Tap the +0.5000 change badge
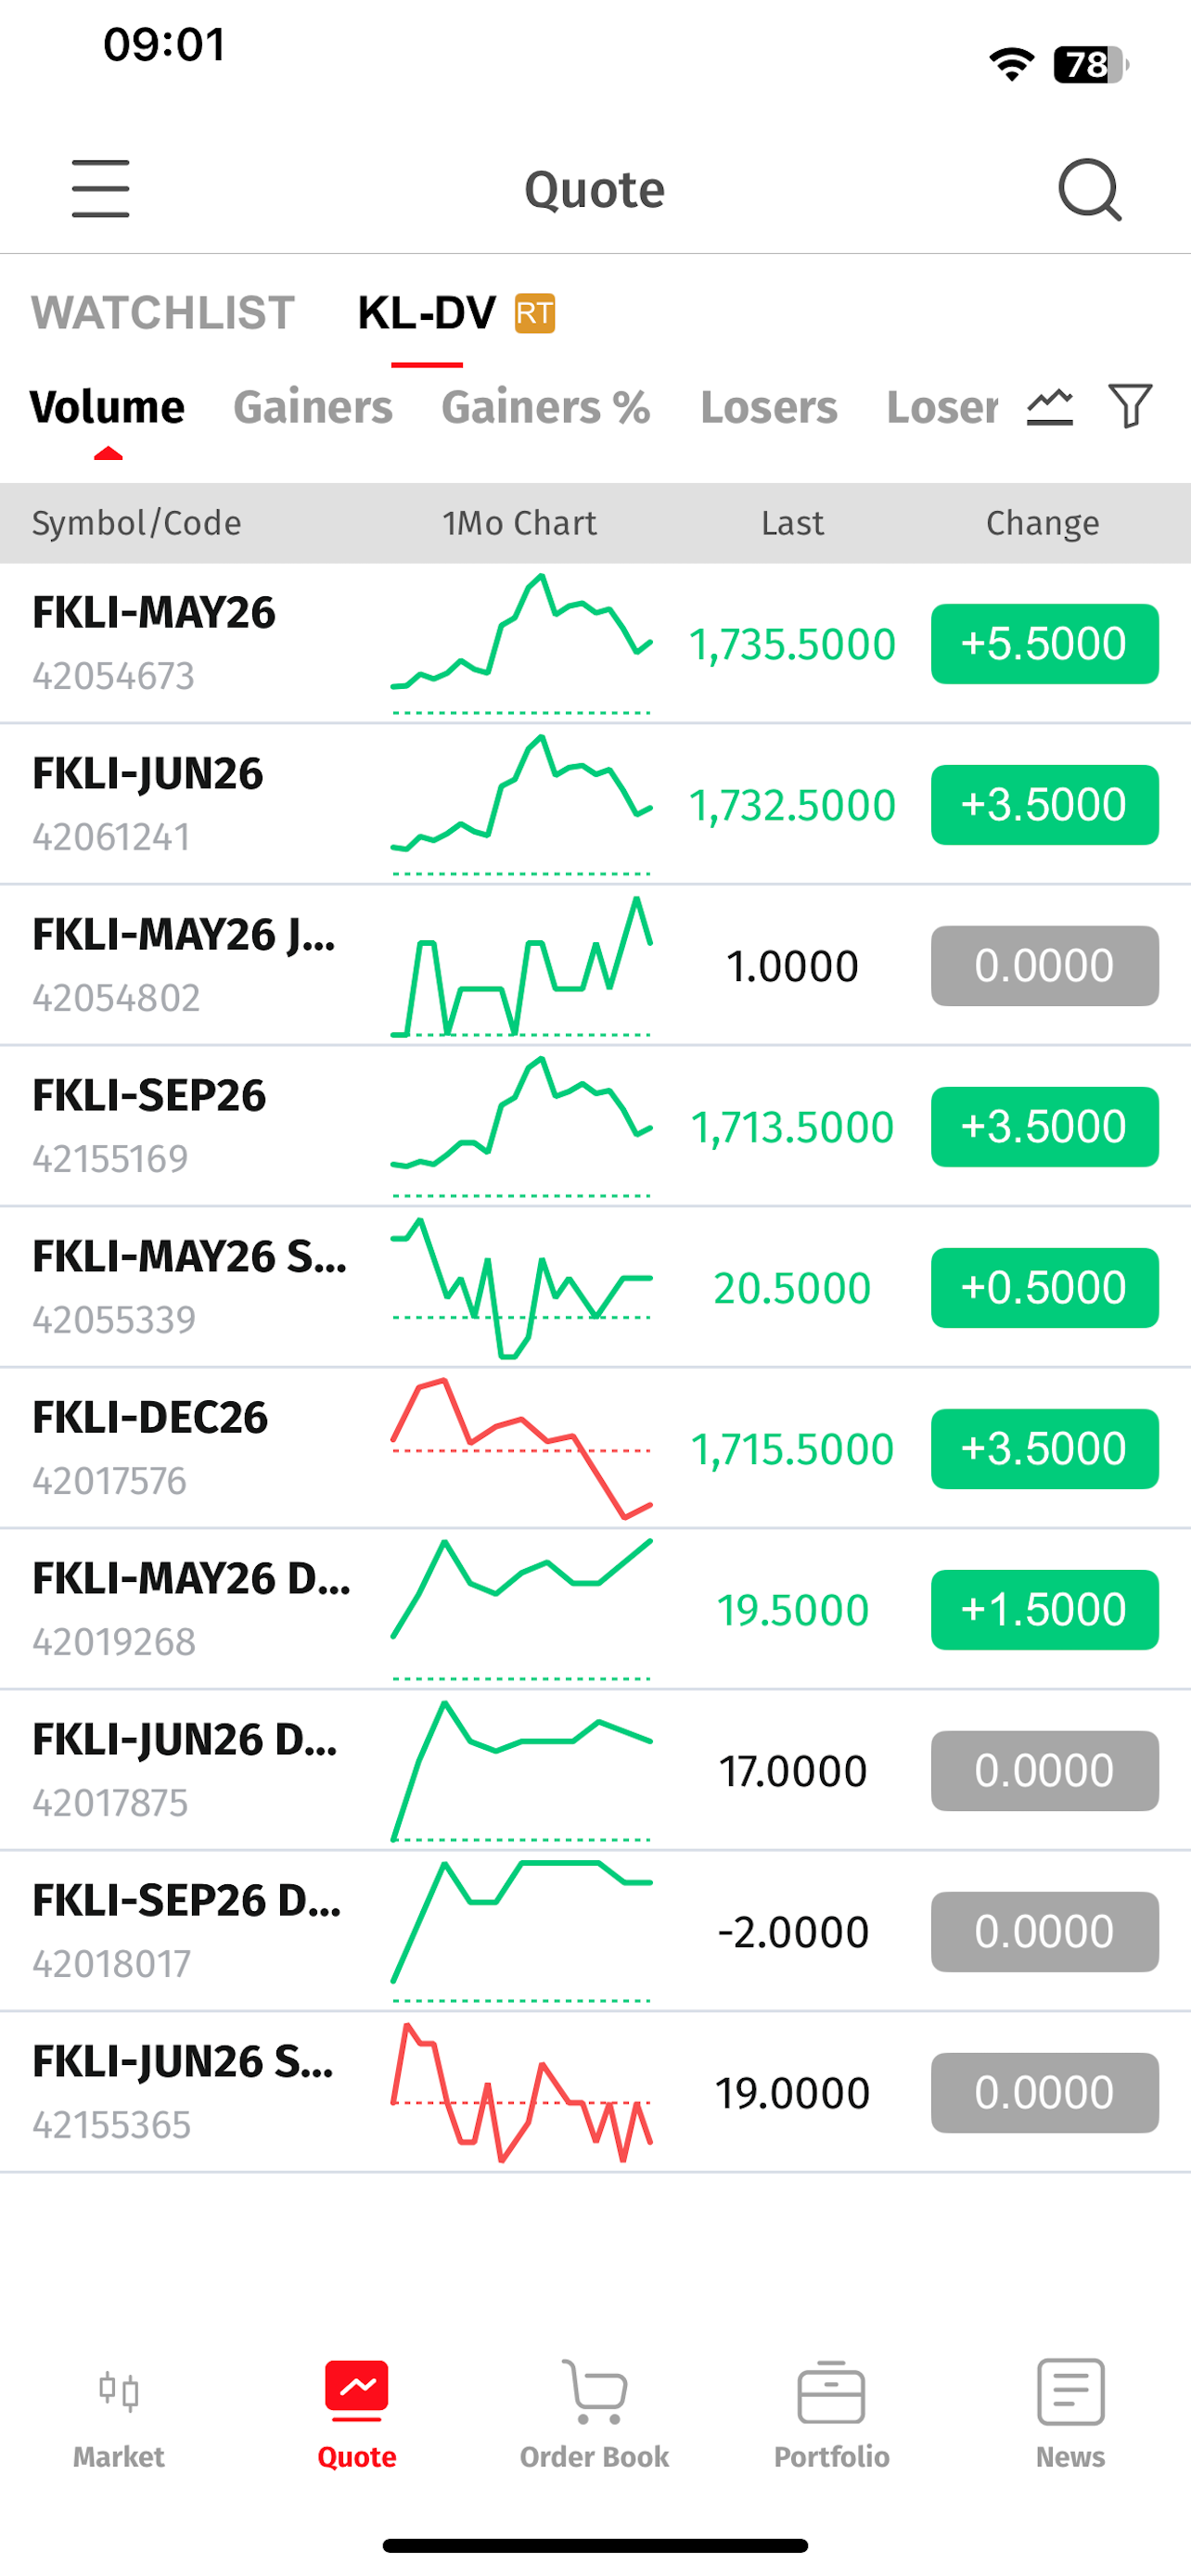Viewport: 1191px width, 2576px height. pyautogui.click(x=1044, y=1288)
